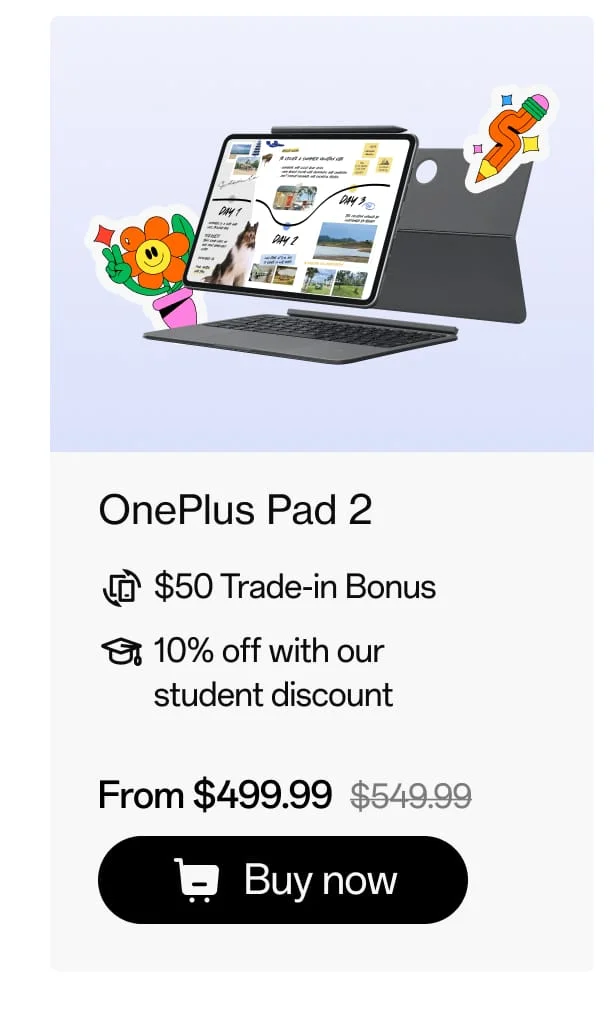Click the graduation cap student icon
The width and height of the screenshot is (610, 1018).
(x=121, y=651)
